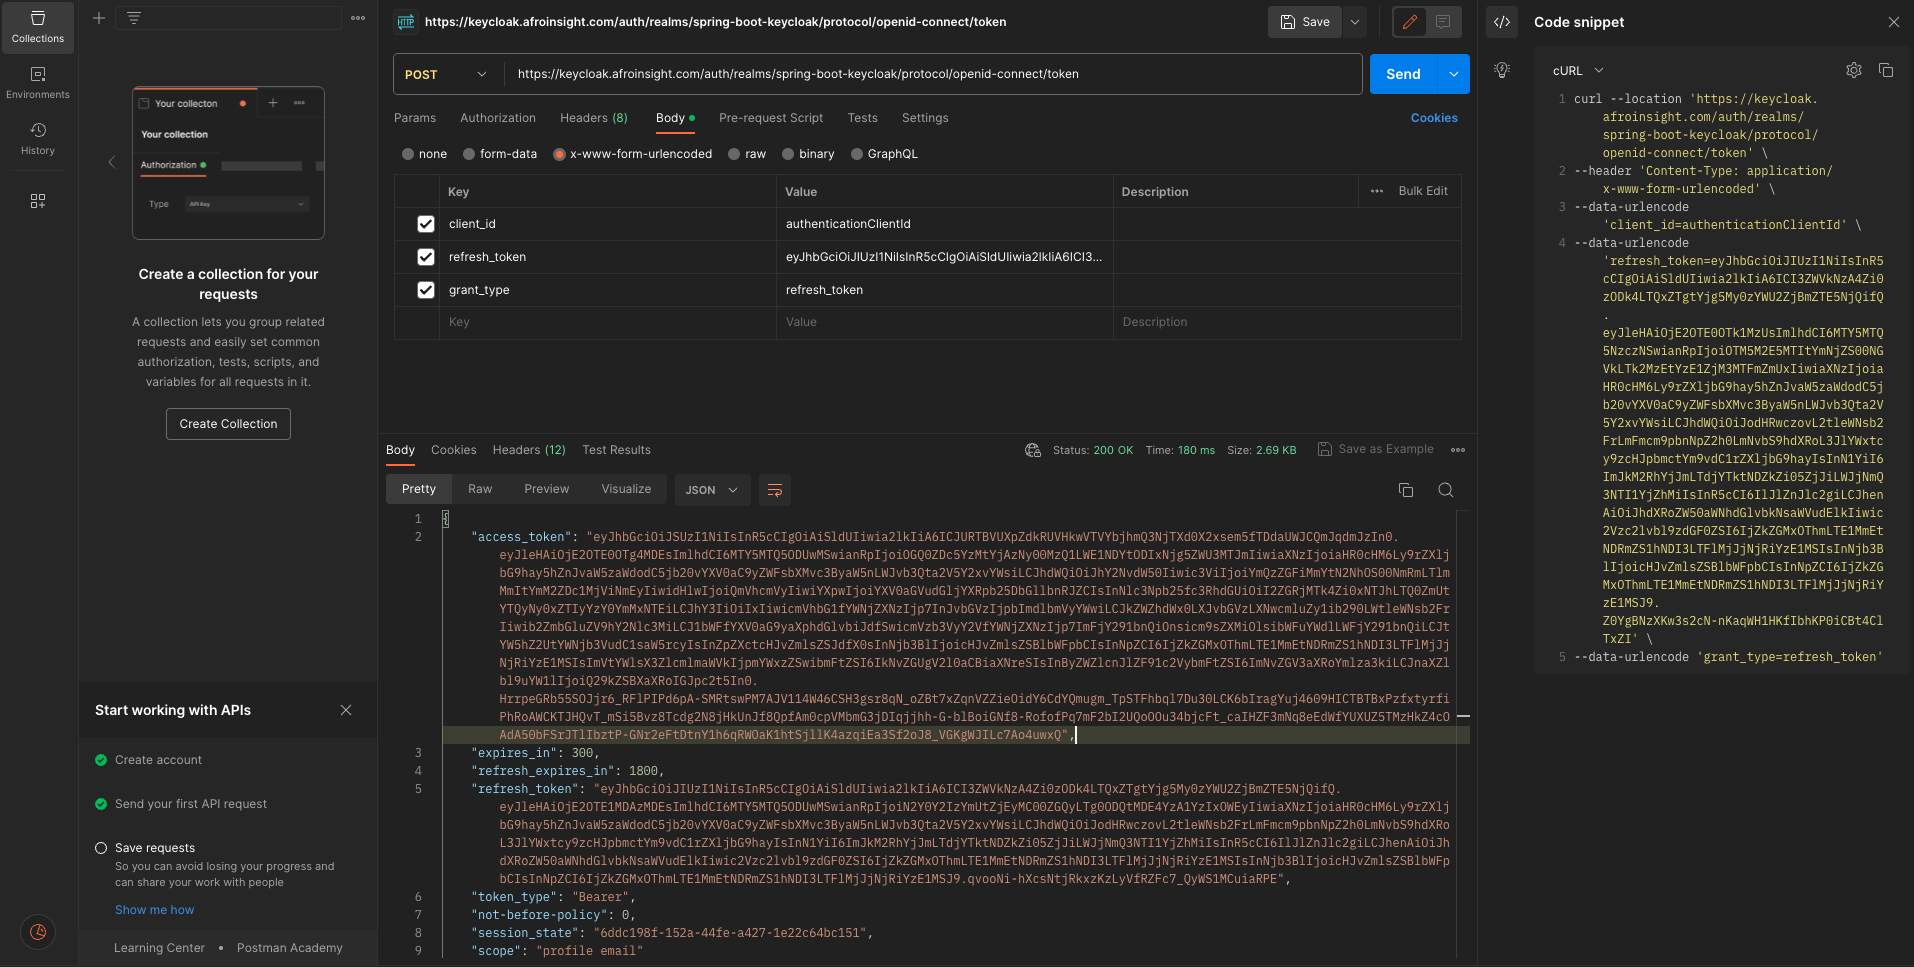Switch response view to Preview
The image size is (1914, 967).
(x=547, y=489)
